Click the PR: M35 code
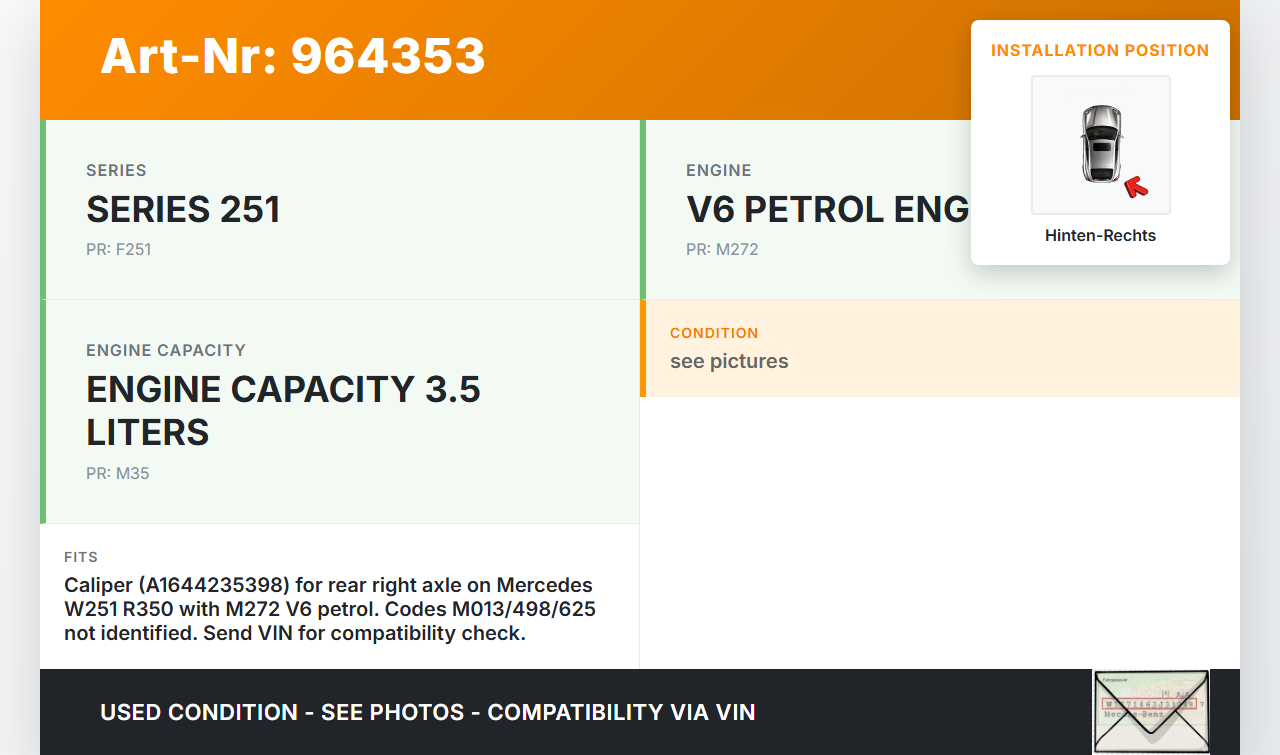Image resolution: width=1280 pixels, height=755 pixels. pos(117,473)
